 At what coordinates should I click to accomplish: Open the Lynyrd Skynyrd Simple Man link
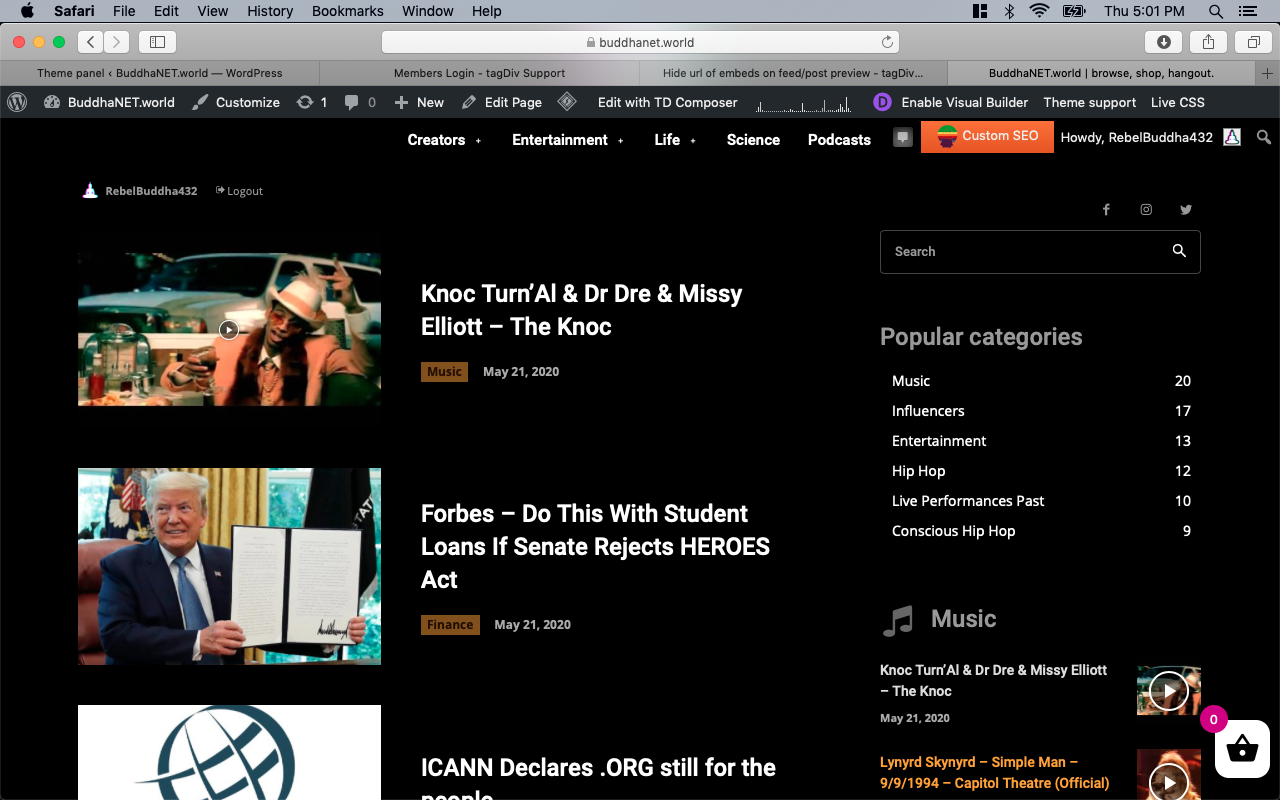click(994, 773)
